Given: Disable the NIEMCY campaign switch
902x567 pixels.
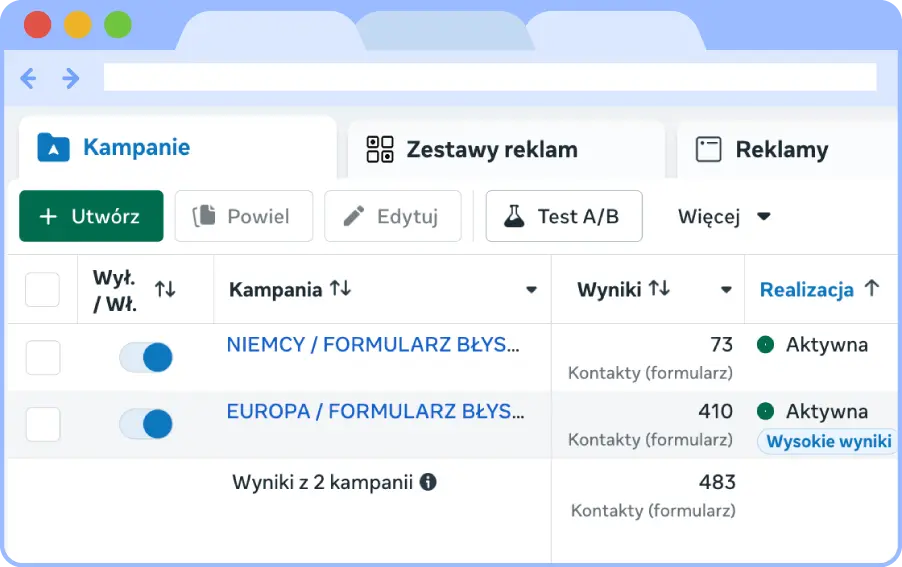Looking at the screenshot, I should (x=146, y=357).
